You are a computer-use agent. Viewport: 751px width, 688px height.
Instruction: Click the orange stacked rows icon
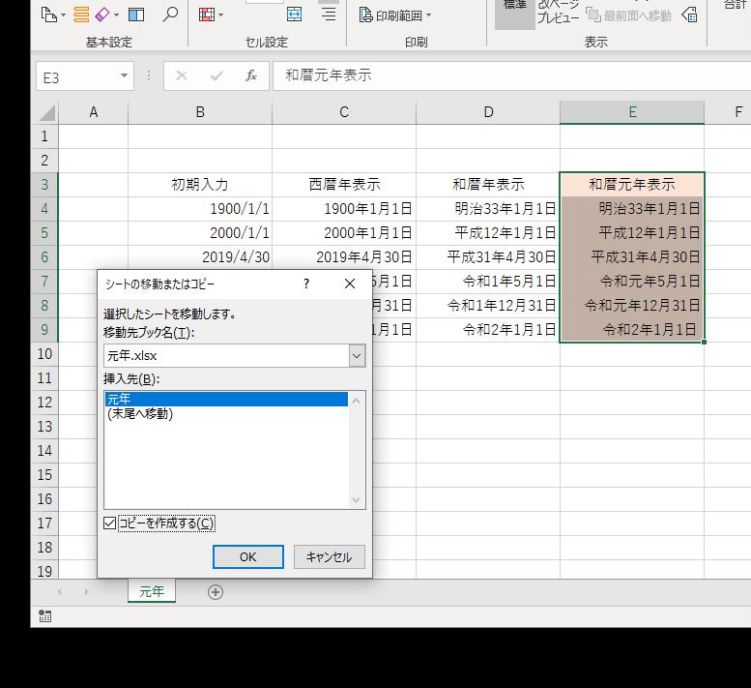click(x=81, y=15)
